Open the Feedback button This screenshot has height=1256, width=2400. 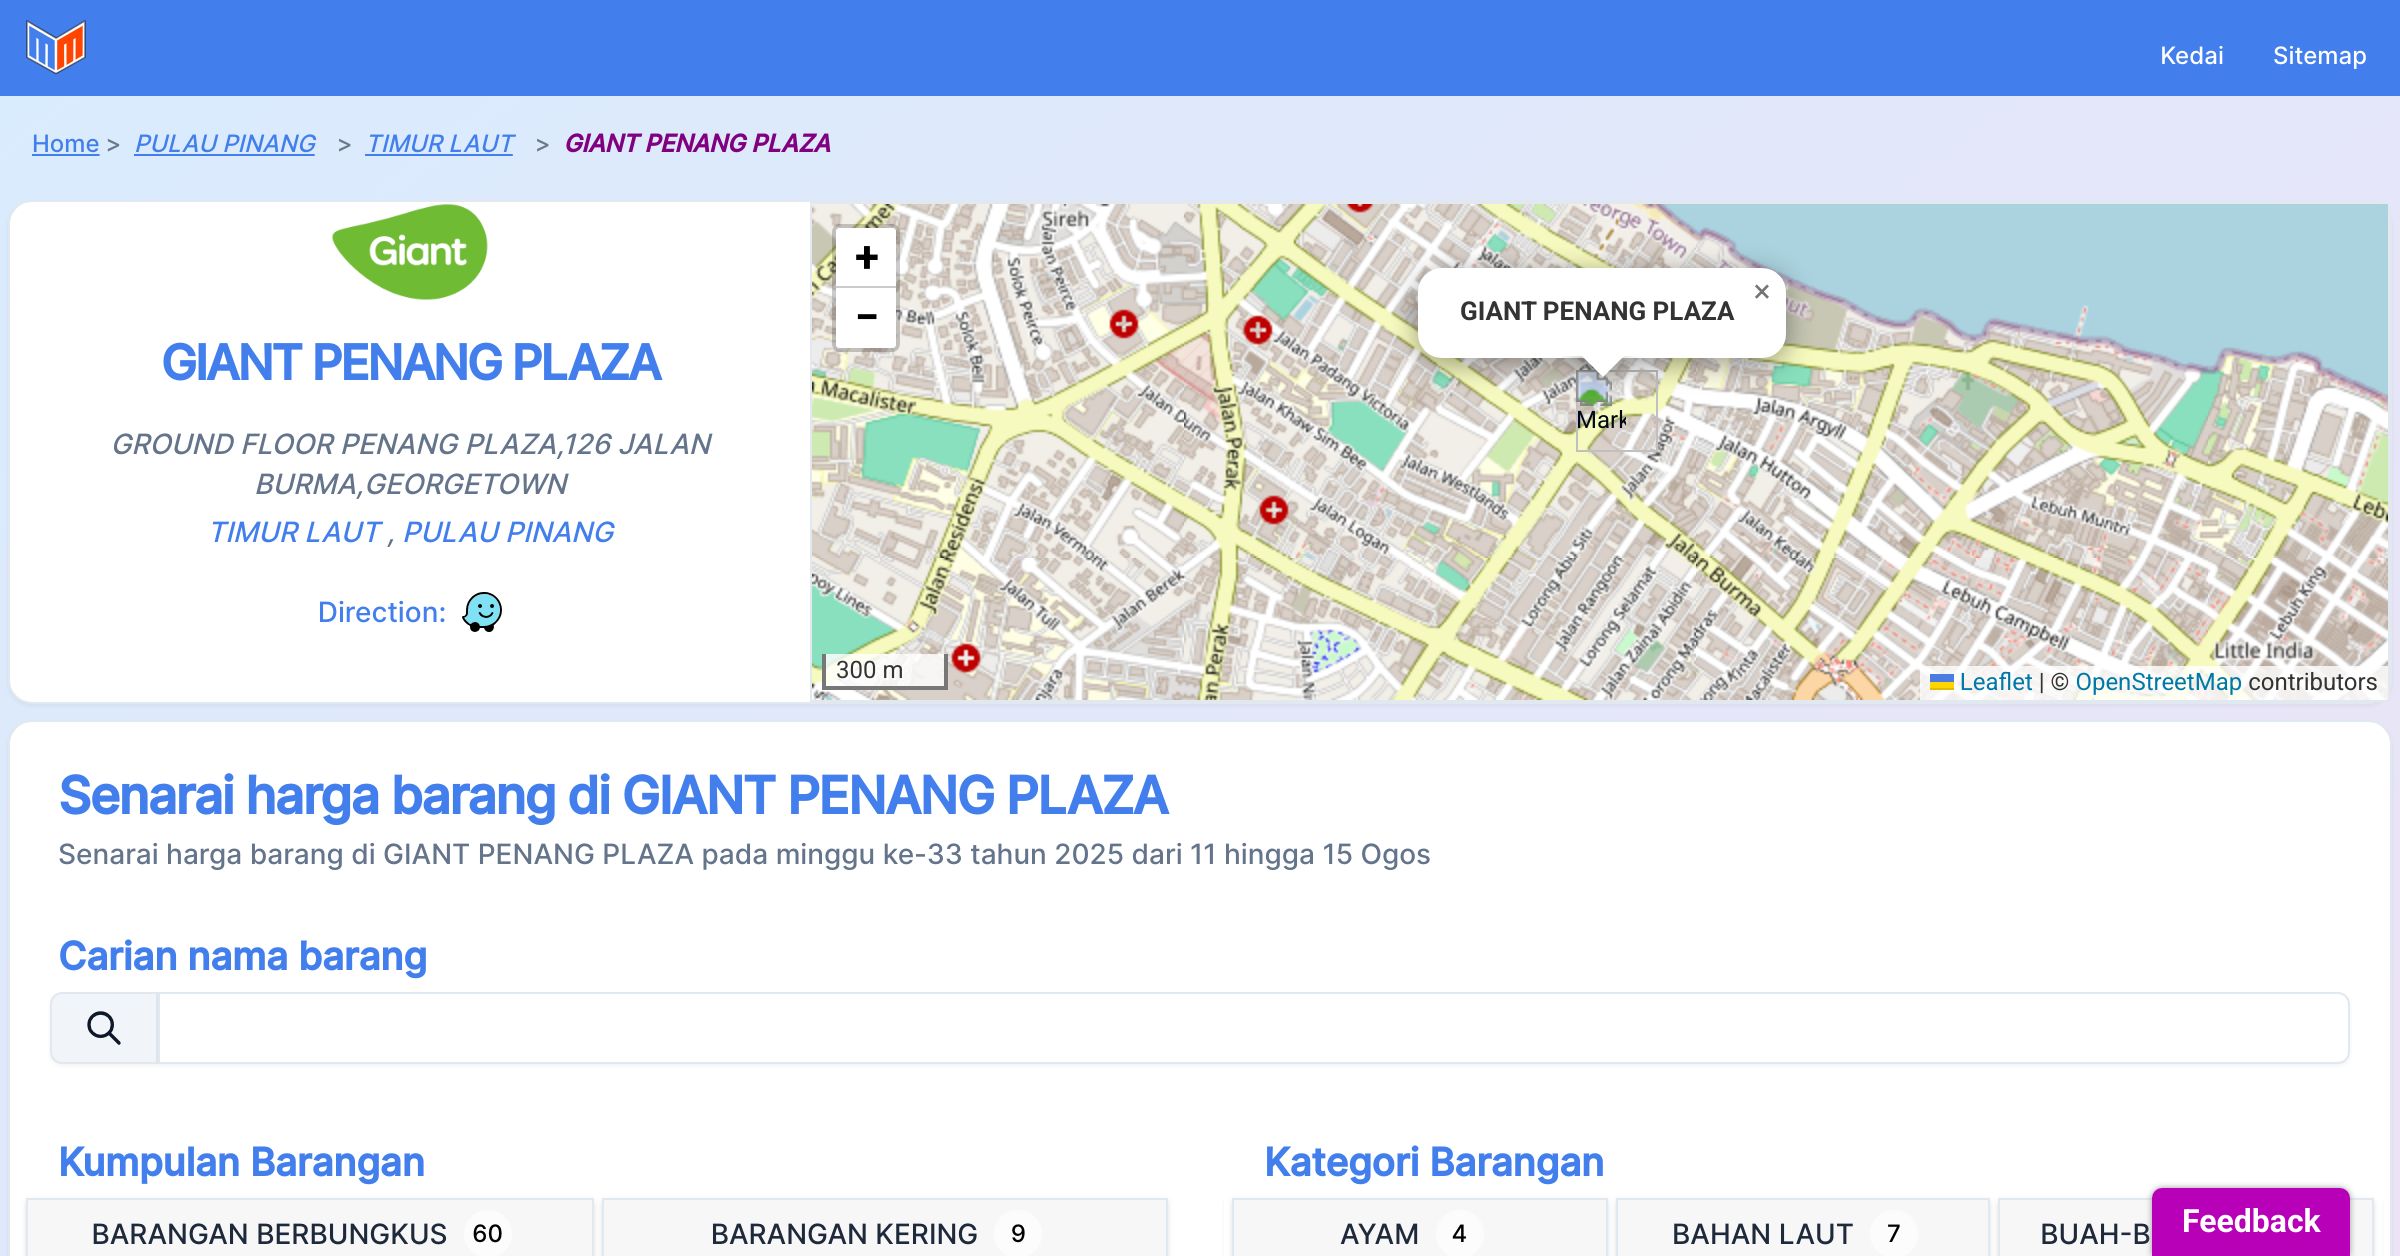pos(2250,1220)
